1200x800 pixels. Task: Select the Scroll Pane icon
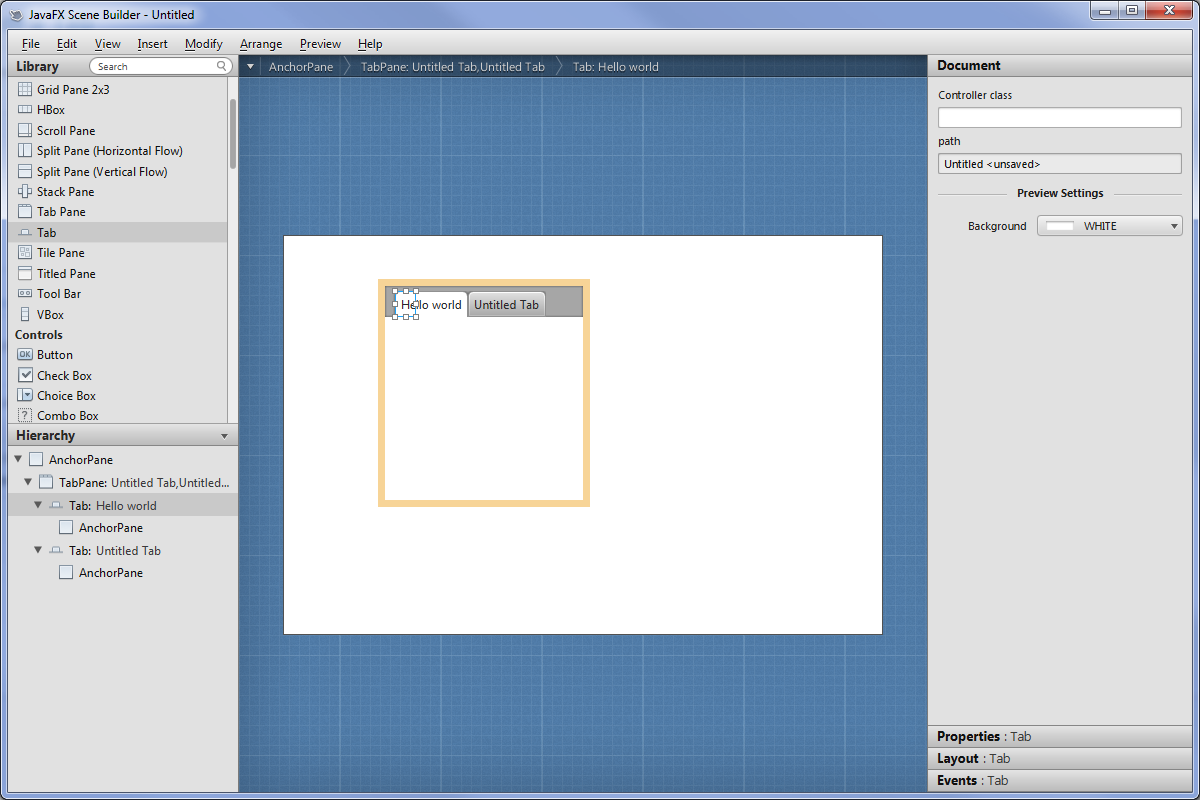[25, 131]
